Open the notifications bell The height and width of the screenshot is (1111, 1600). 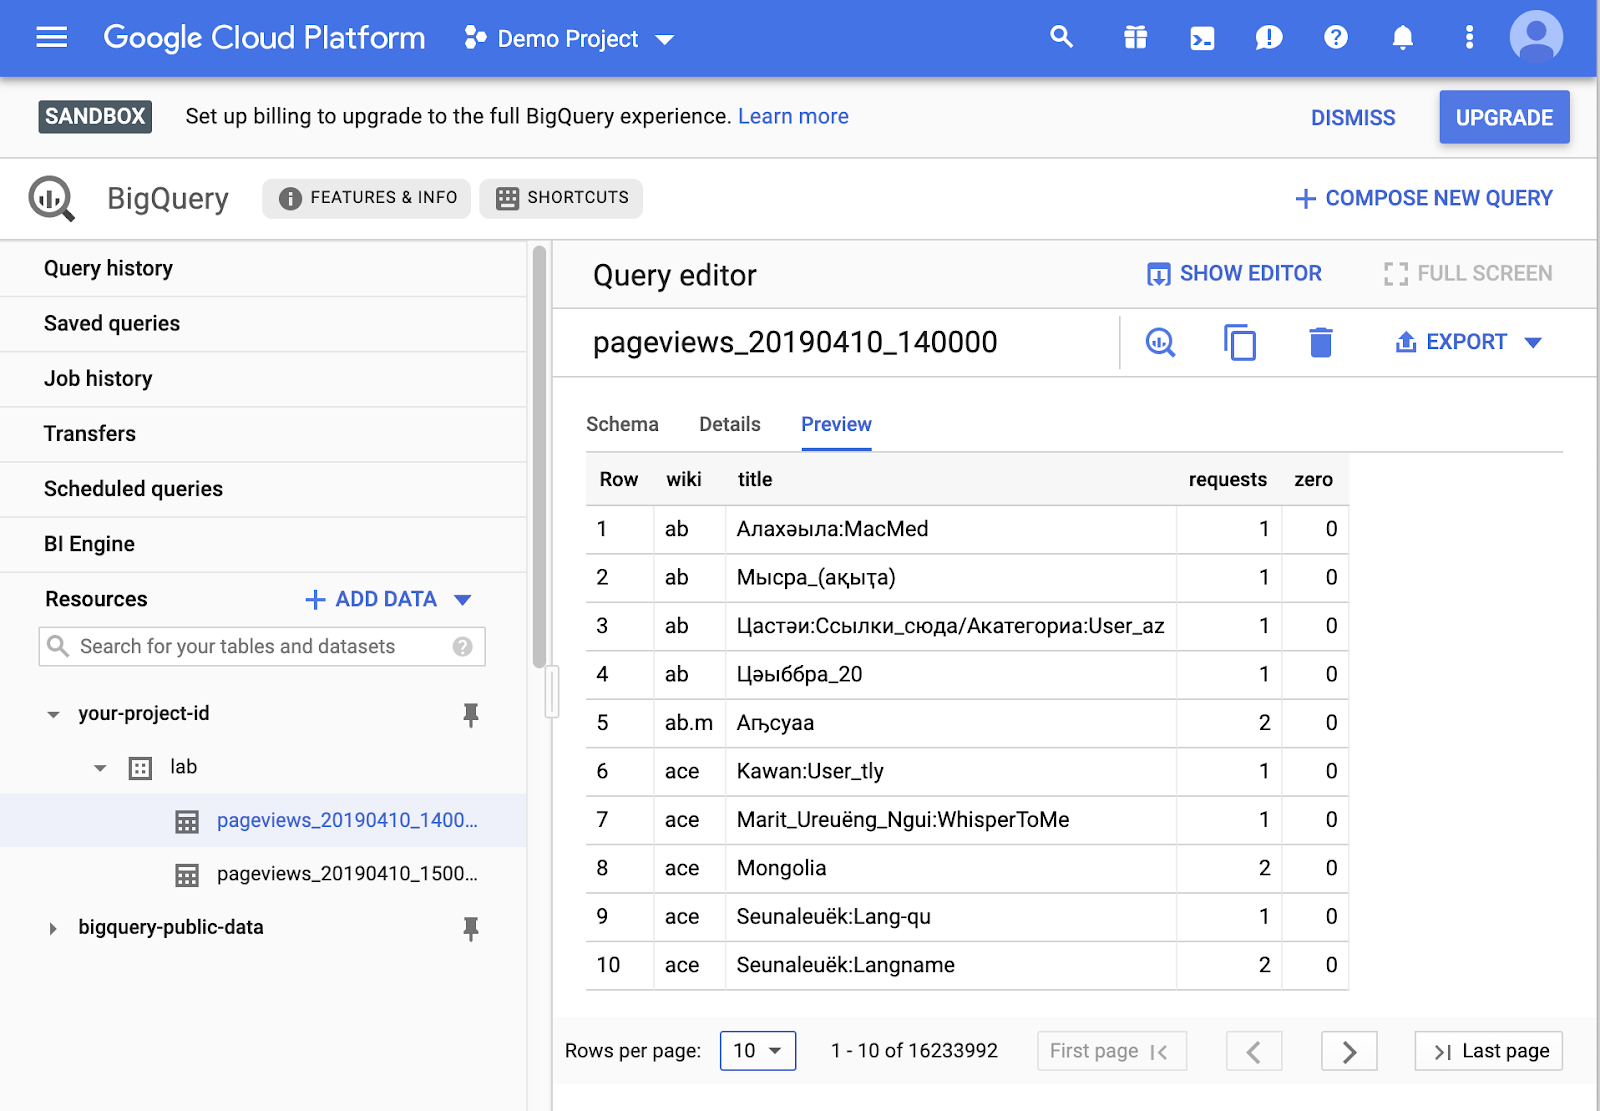[1402, 39]
